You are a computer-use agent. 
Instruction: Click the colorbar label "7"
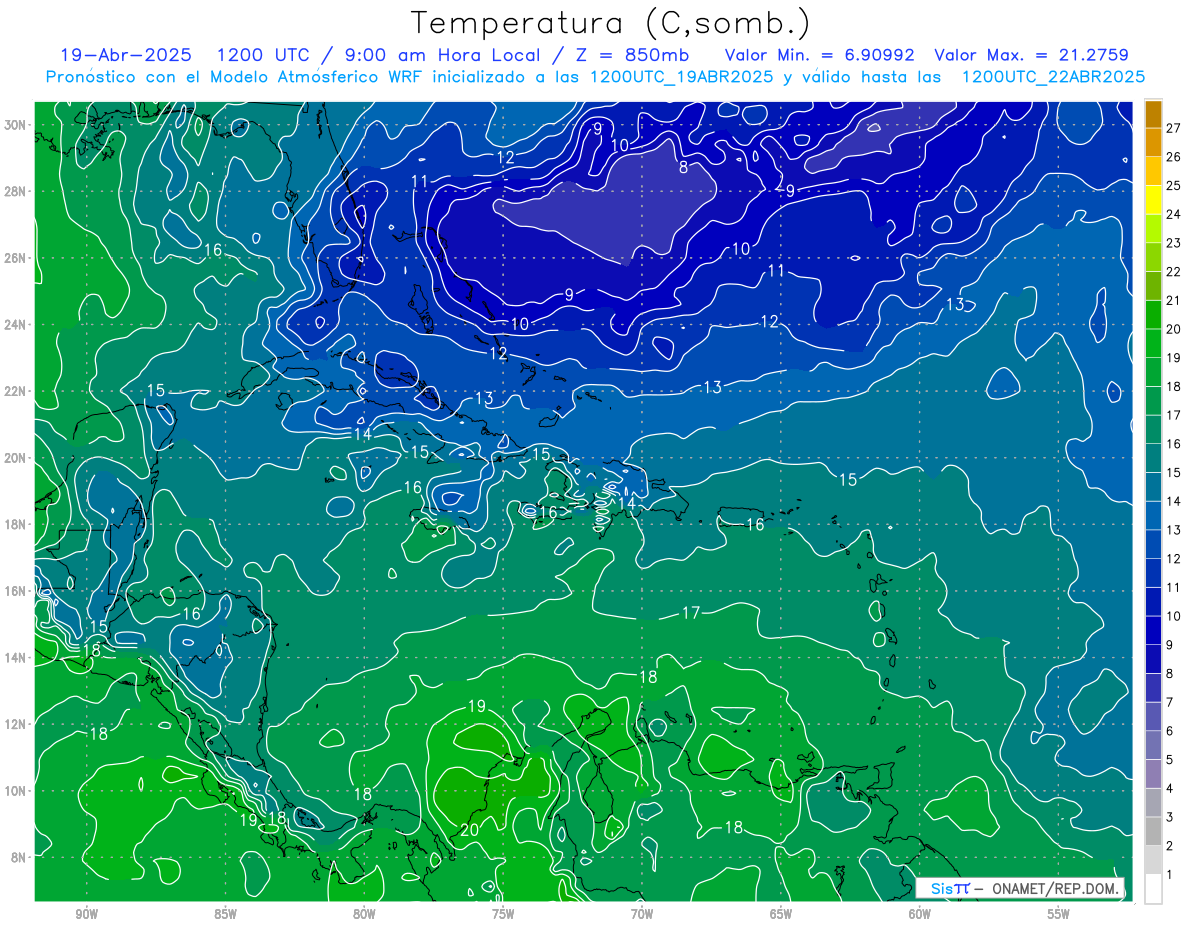[x=1170, y=702]
